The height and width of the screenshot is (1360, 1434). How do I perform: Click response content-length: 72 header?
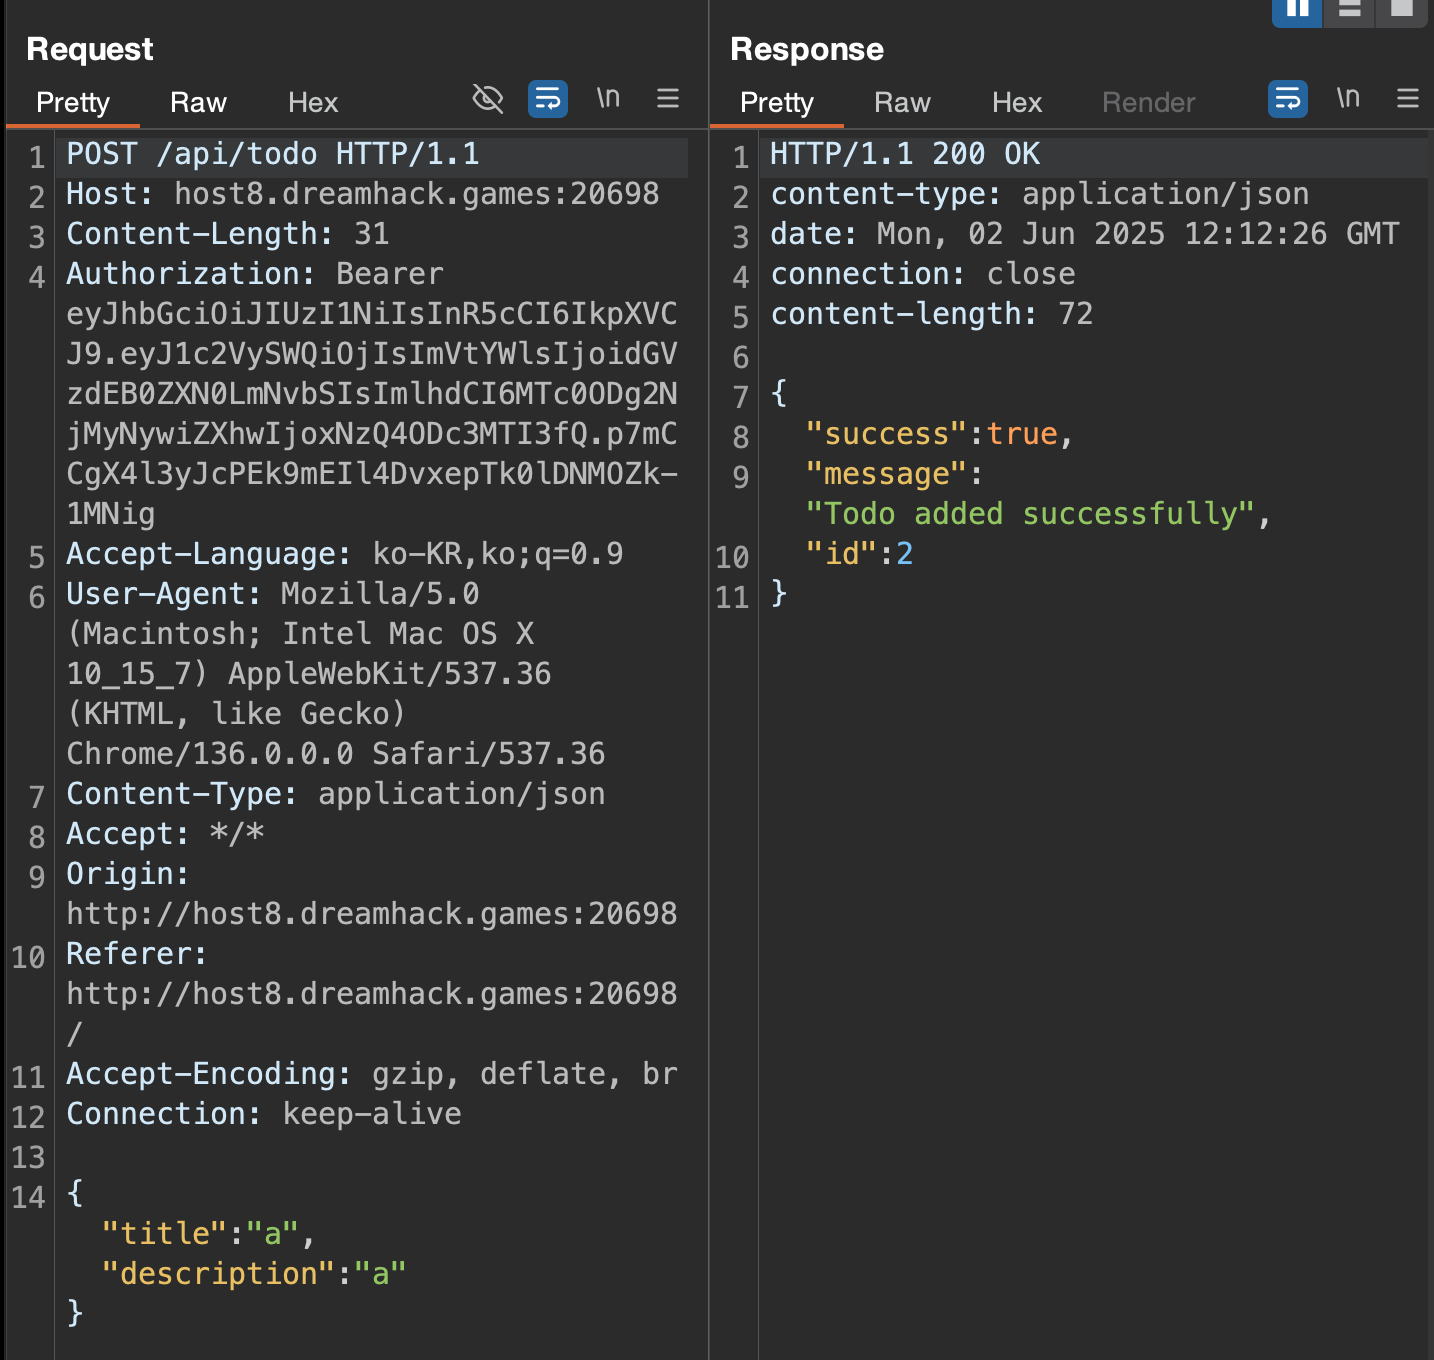coord(932,314)
